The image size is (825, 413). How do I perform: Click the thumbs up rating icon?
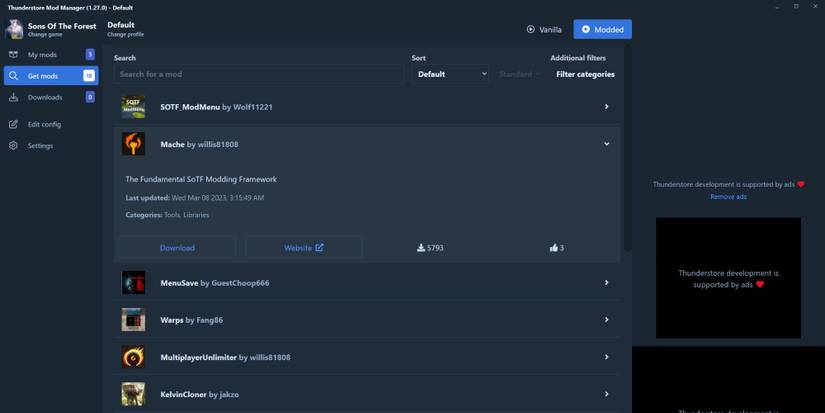553,248
